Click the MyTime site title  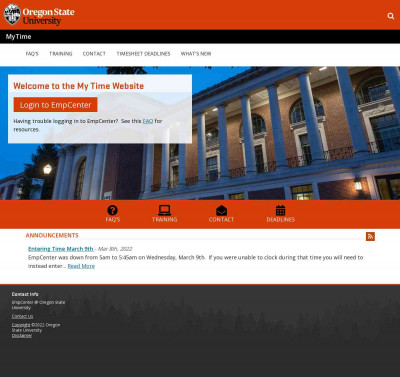pos(19,37)
